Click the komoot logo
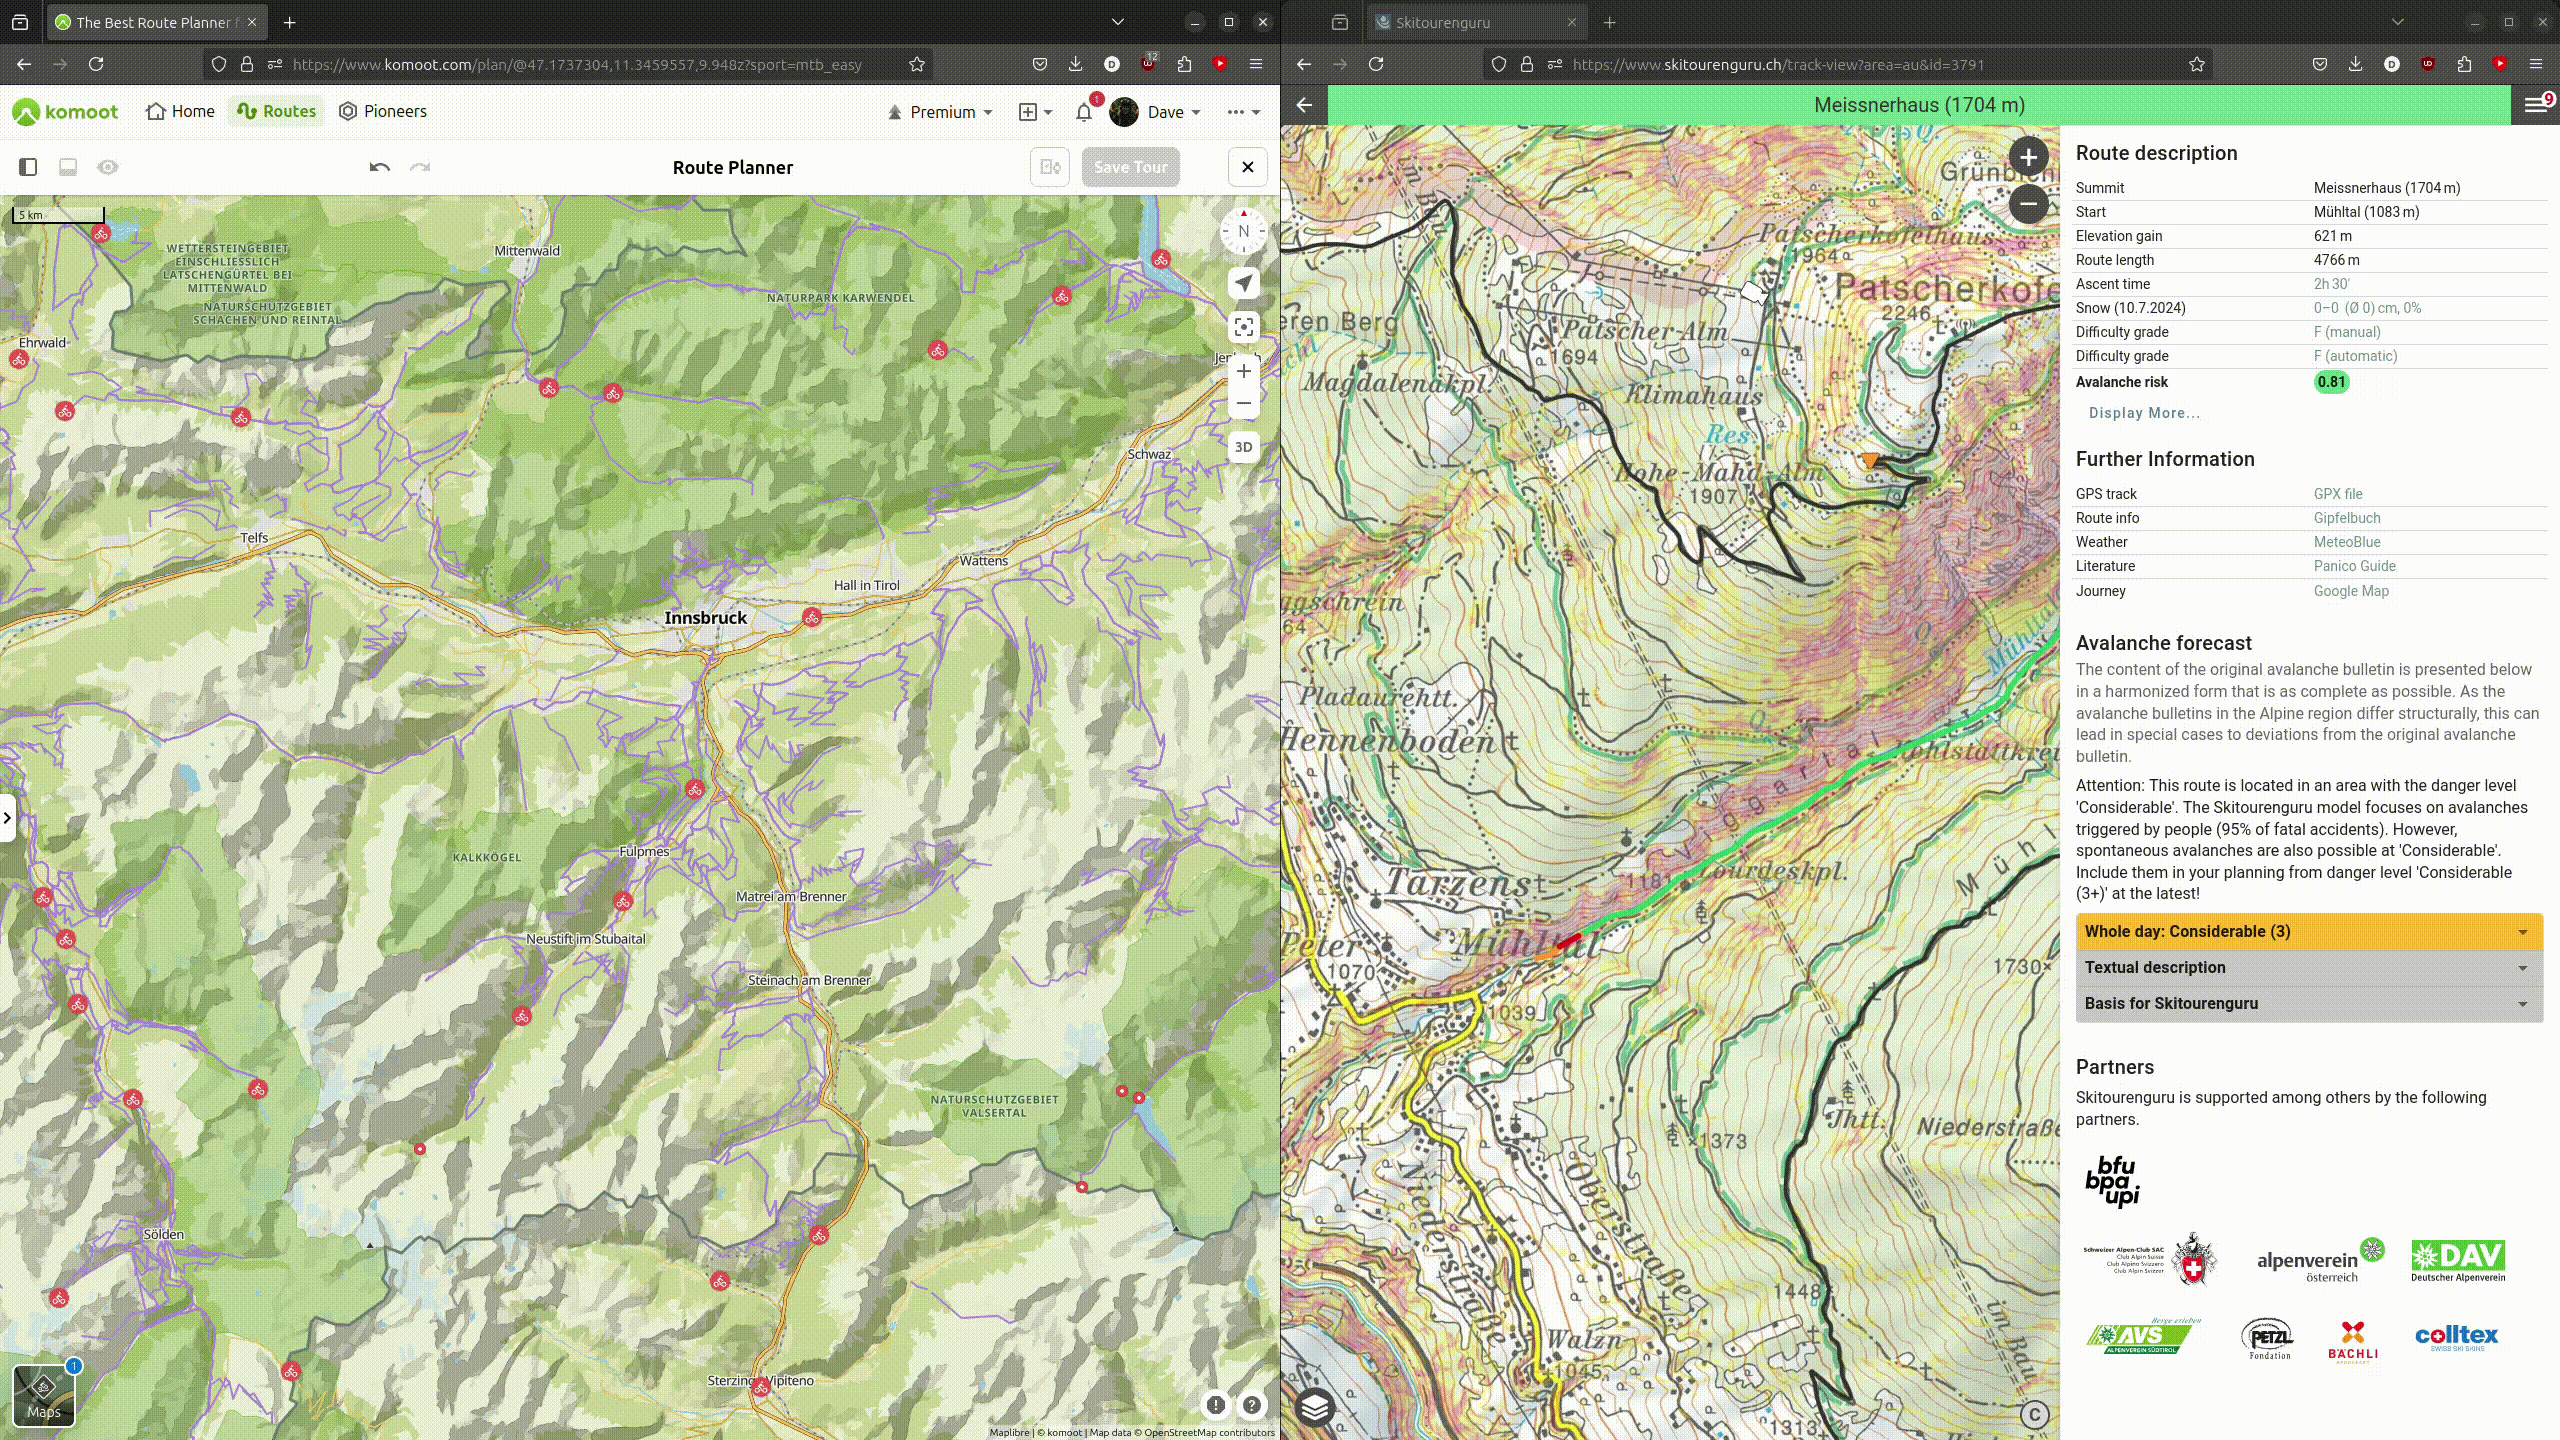The image size is (2560, 1440). tap(65, 111)
